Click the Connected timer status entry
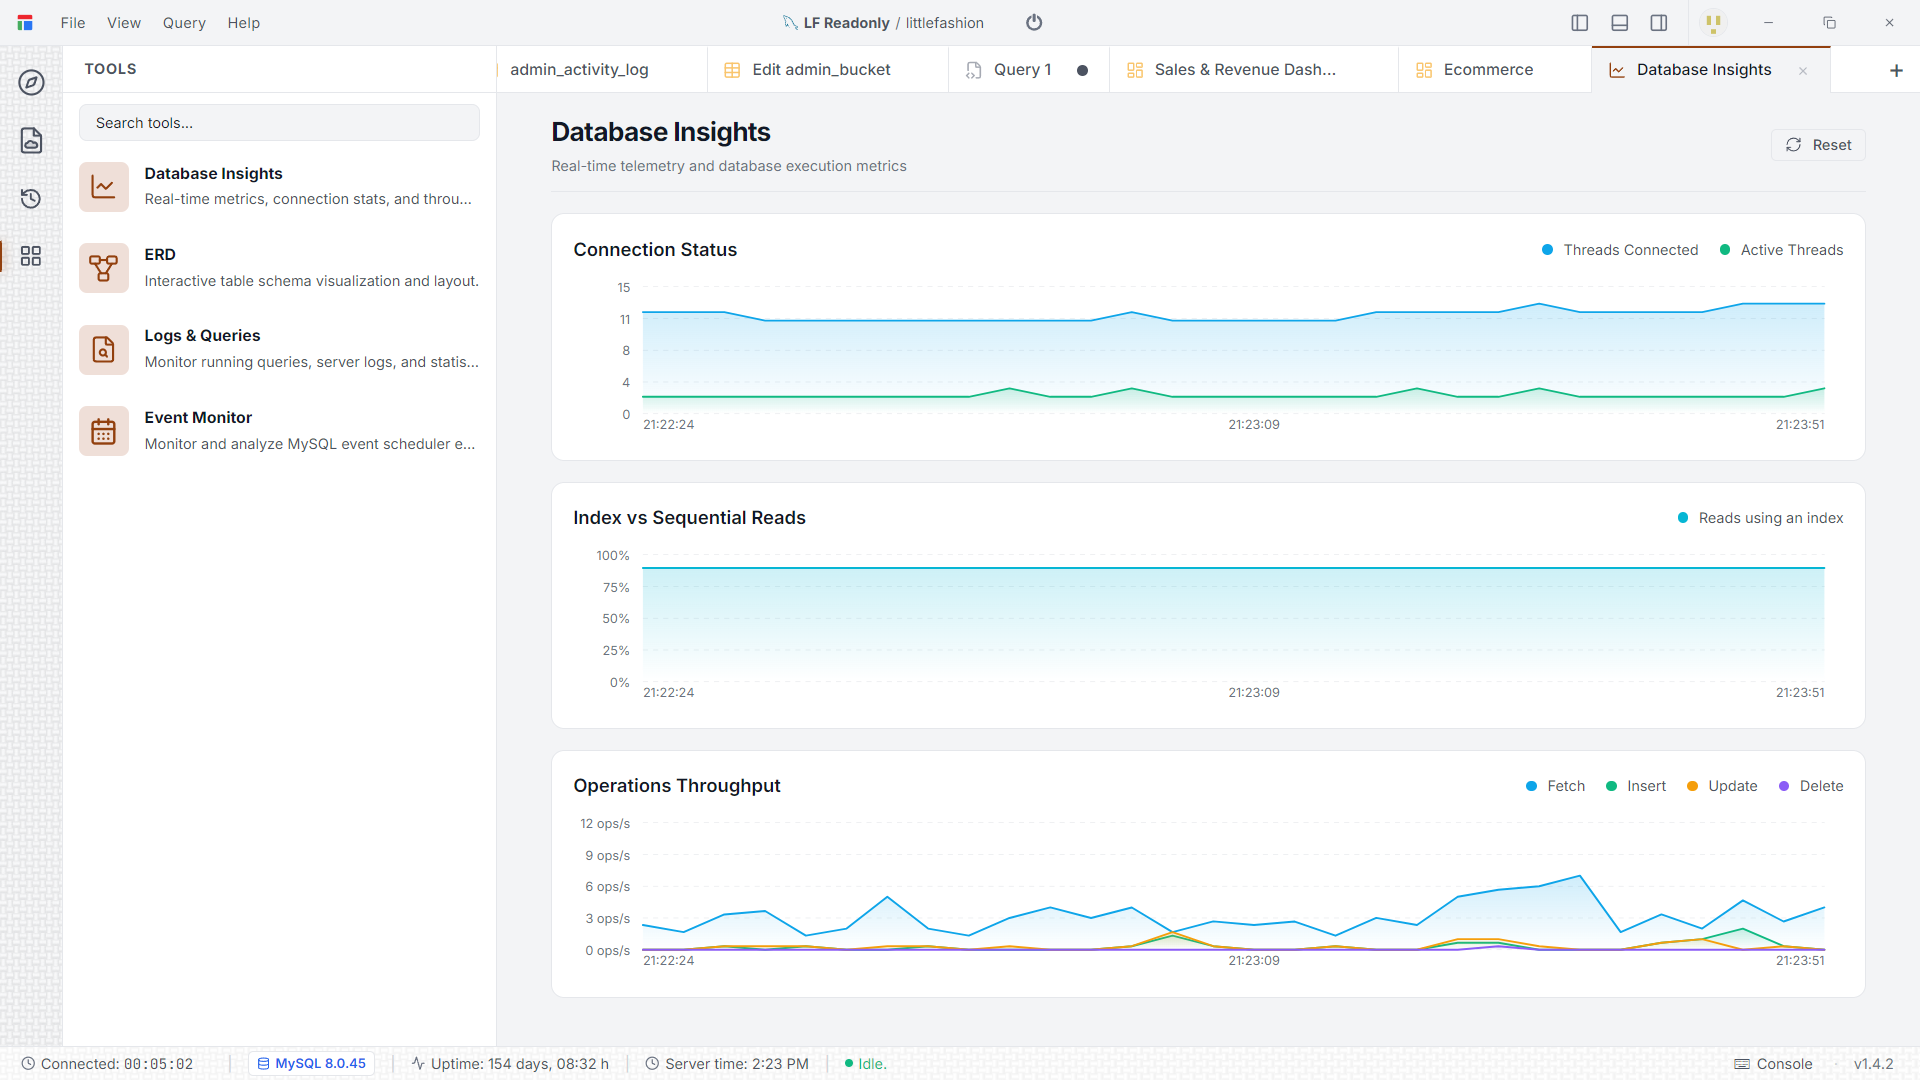This screenshot has width=1920, height=1080. click(x=107, y=1064)
